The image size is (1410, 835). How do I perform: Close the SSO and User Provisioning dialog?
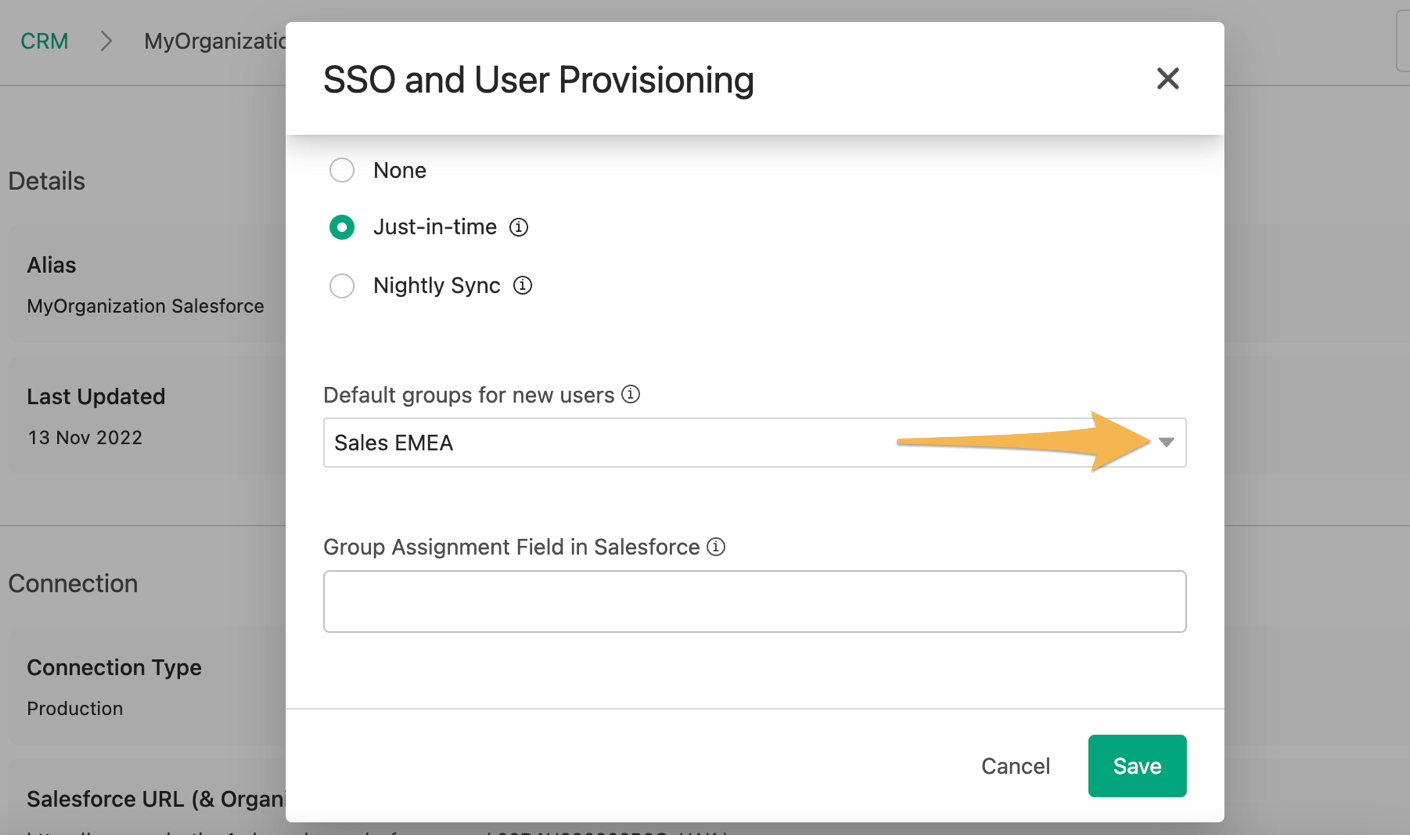coord(1167,79)
